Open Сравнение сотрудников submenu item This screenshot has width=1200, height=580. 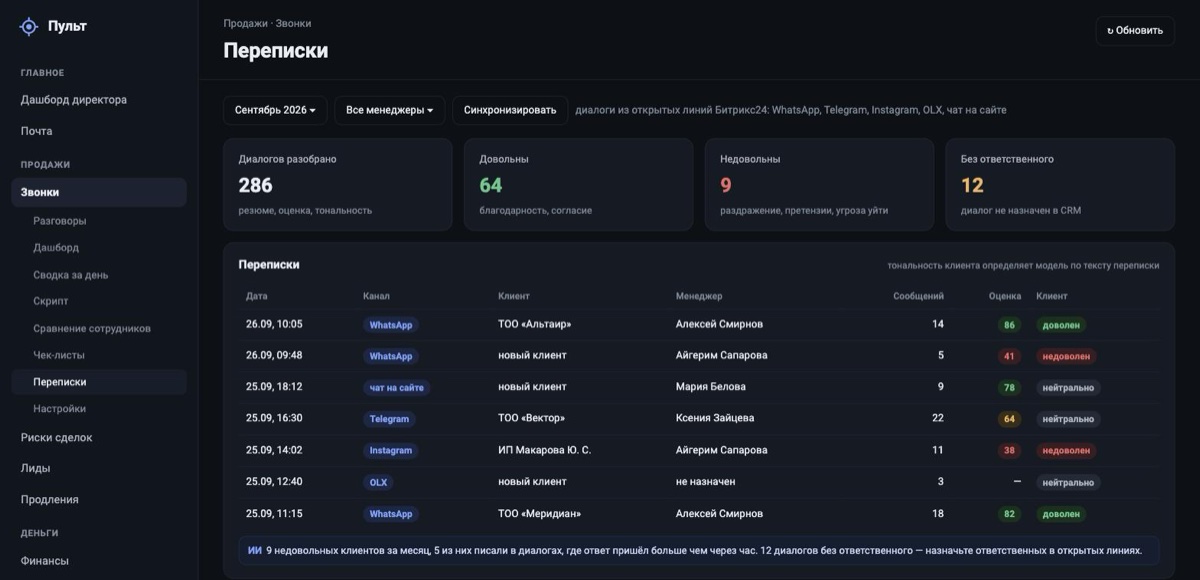[x=92, y=328]
